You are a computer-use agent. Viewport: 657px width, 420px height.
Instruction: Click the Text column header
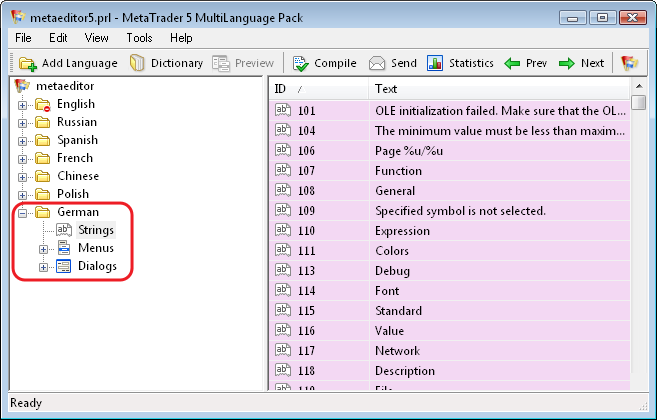point(499,89)
